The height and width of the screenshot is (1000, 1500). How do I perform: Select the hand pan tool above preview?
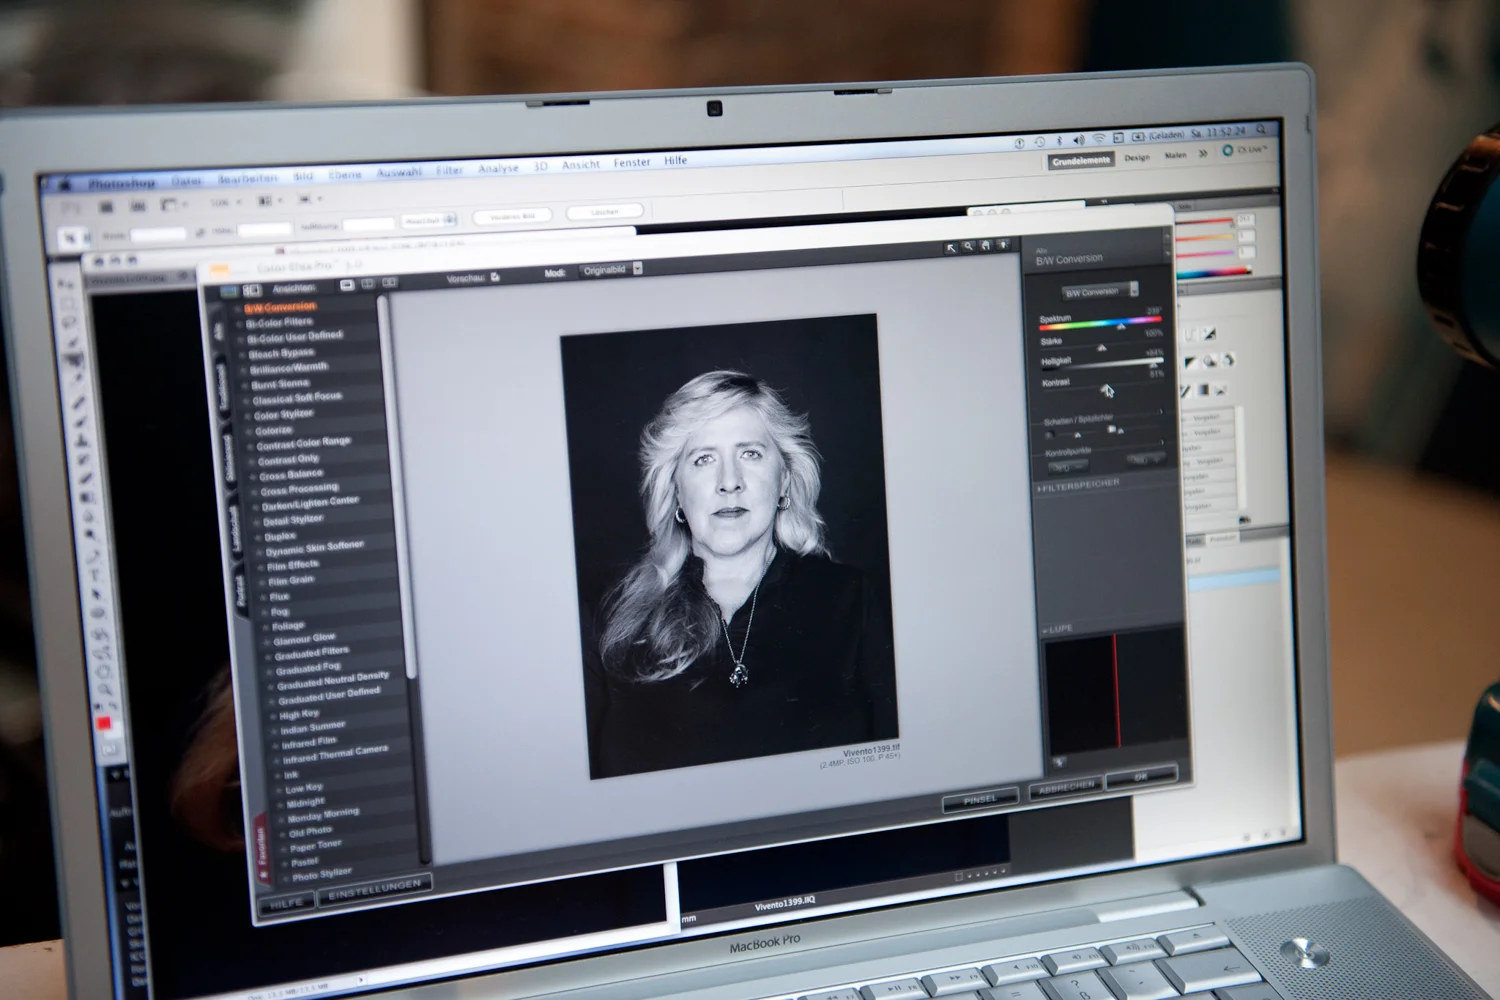click(x=985, y=245)
